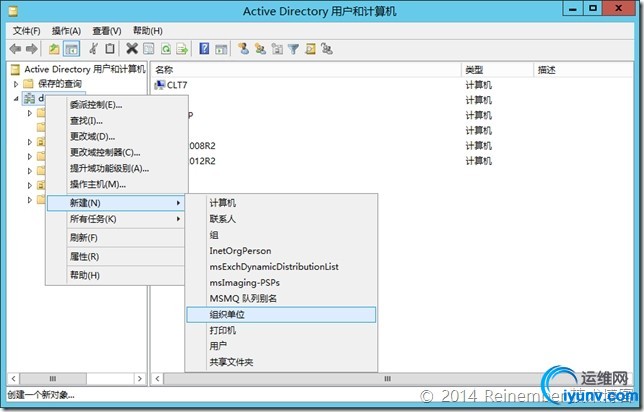
Task: Click the list pane's left scroll arrow
Action: tap(157, 379)
